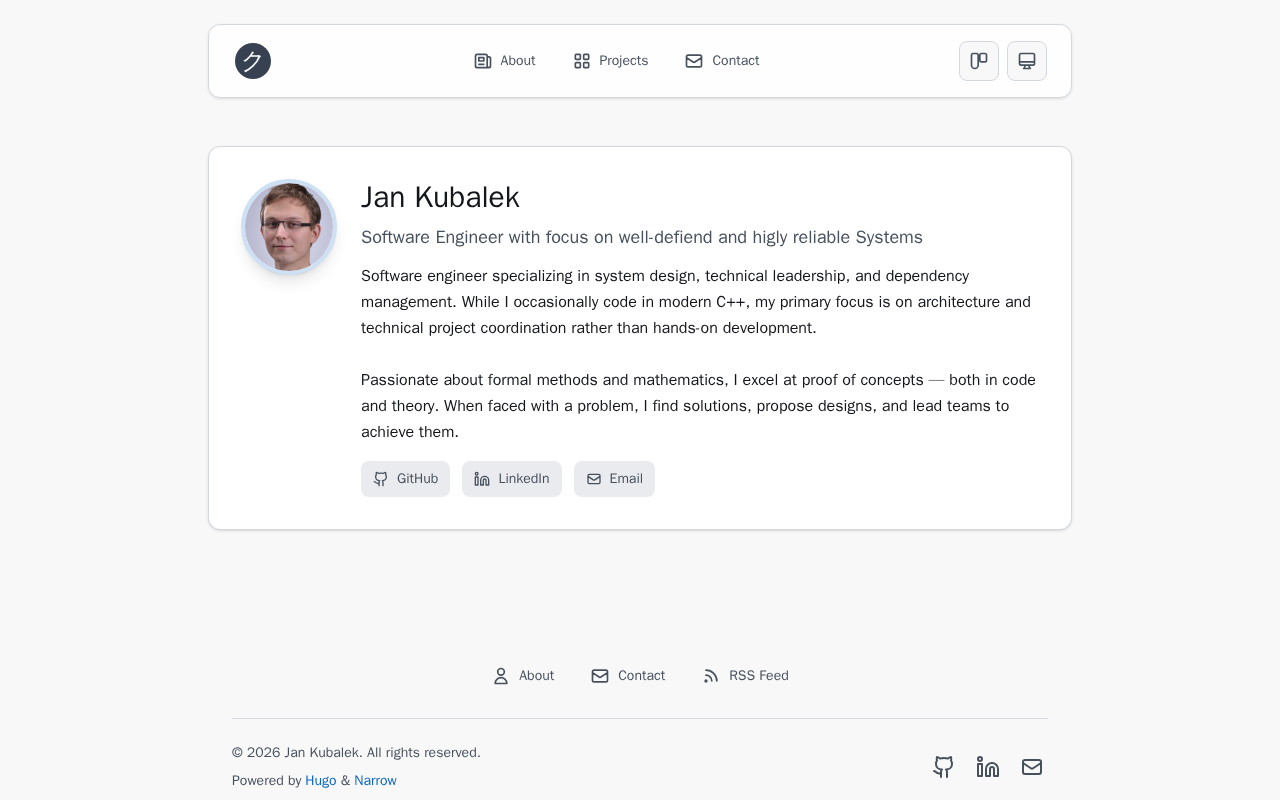Click the RSS icon in footer navigation
The image size is (1280, 800).
711,676
